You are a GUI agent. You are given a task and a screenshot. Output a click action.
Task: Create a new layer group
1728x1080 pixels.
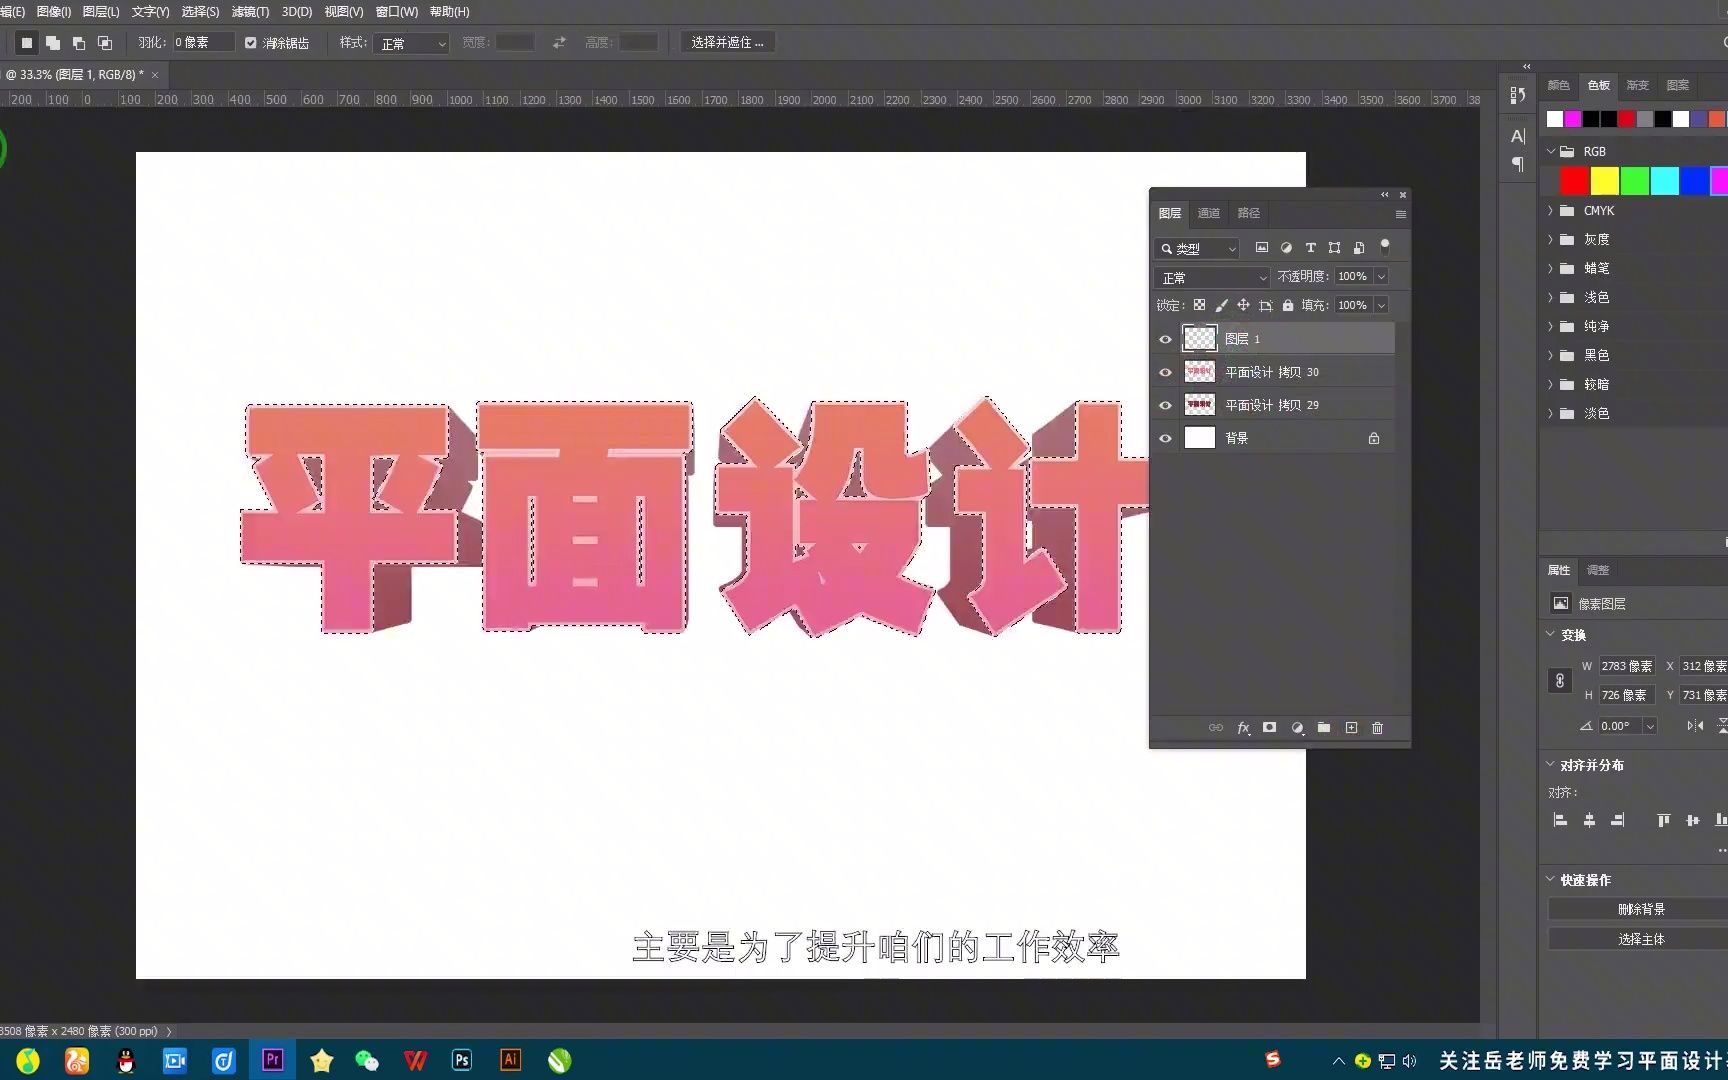click(x=1324, y=728)
